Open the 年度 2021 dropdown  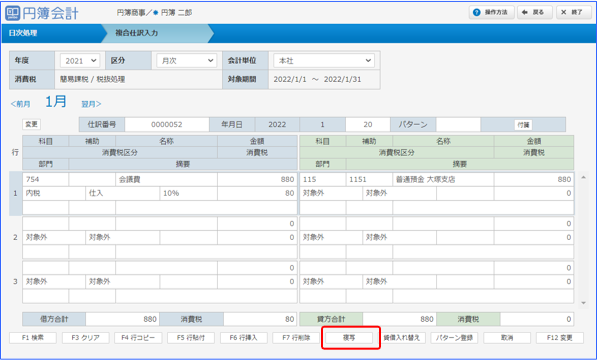tap(80, 61)
